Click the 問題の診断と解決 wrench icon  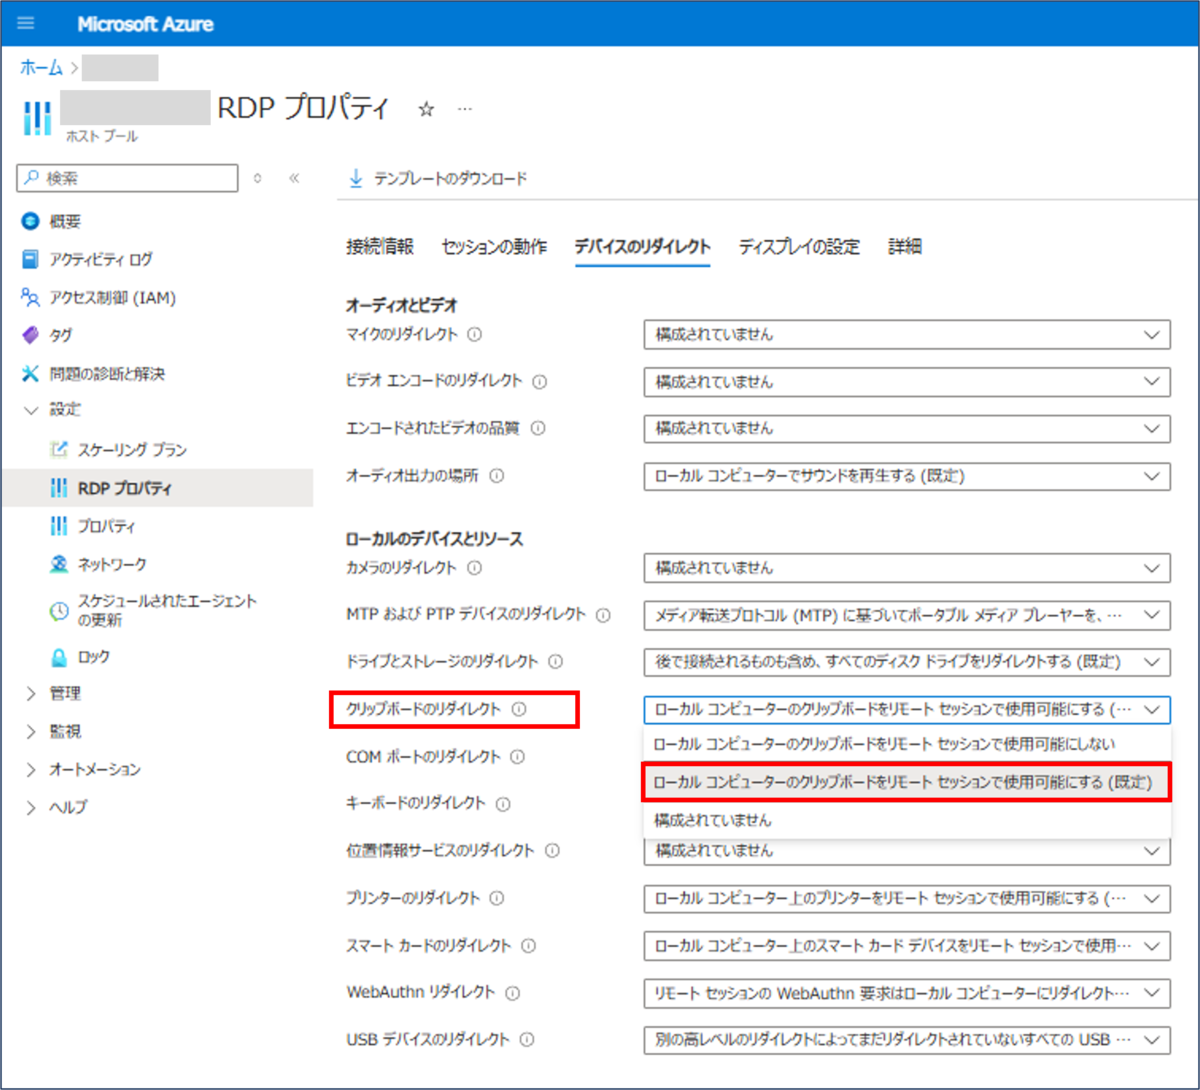pyautogui.click(x=30, y=374)
